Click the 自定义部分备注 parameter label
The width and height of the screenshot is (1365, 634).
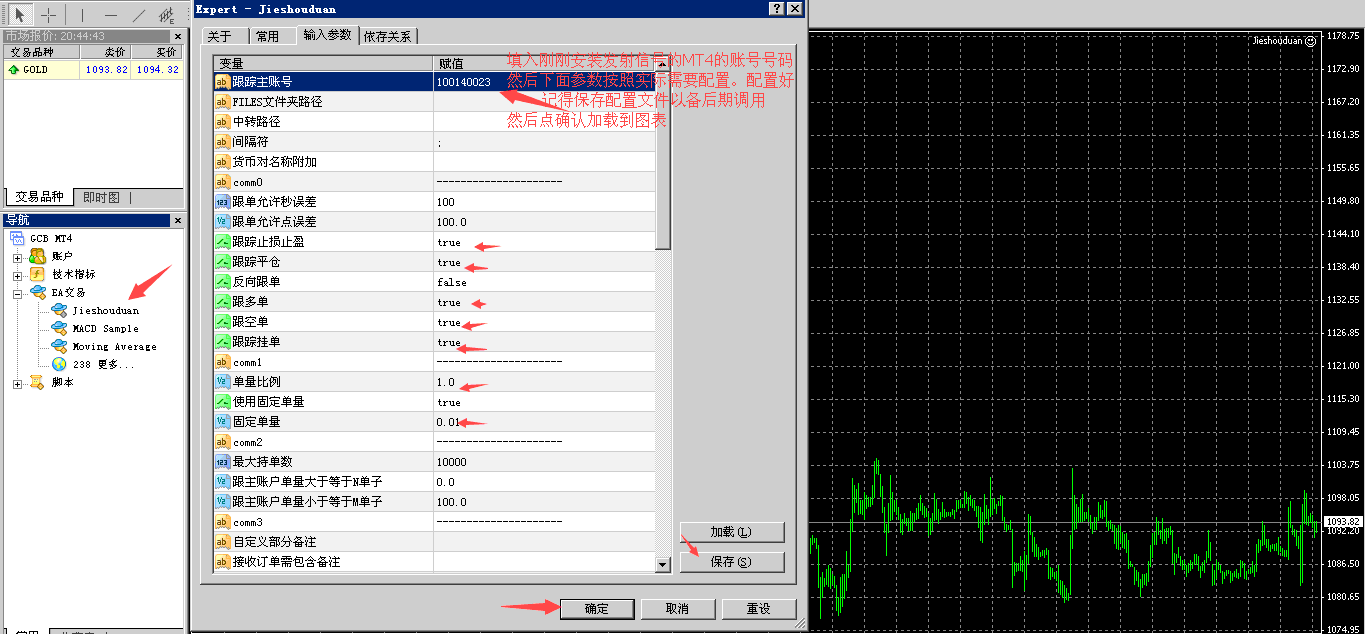point(274,542)
